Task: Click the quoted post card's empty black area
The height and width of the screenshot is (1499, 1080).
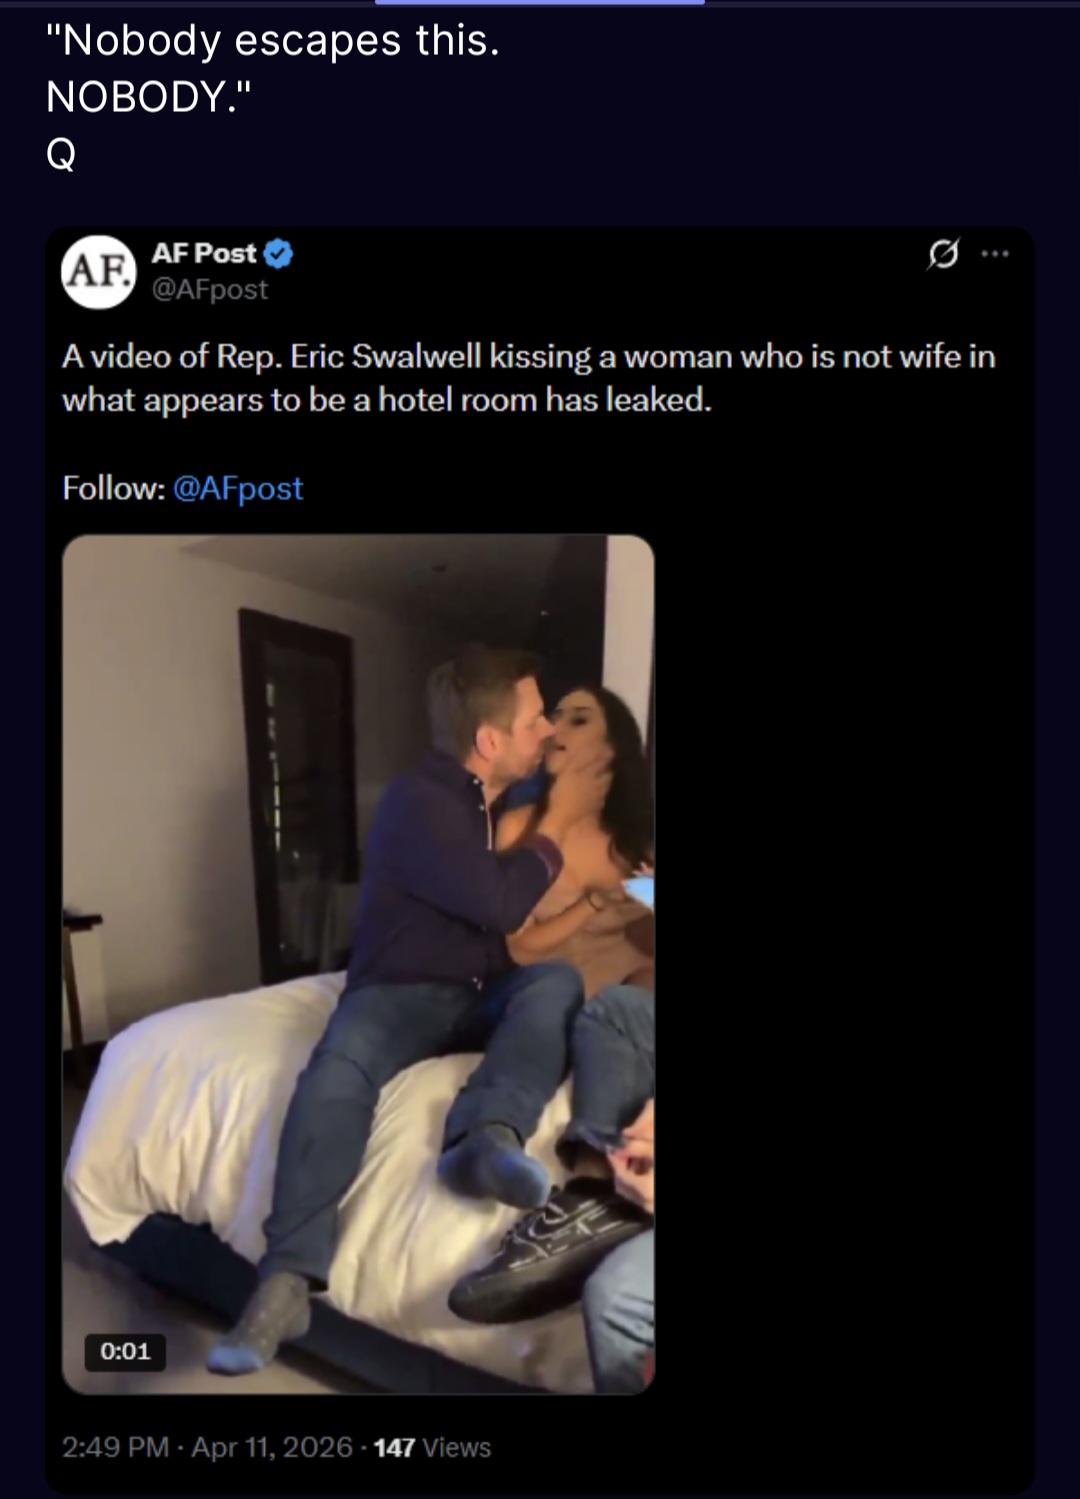Action: (x=845, y=964)
